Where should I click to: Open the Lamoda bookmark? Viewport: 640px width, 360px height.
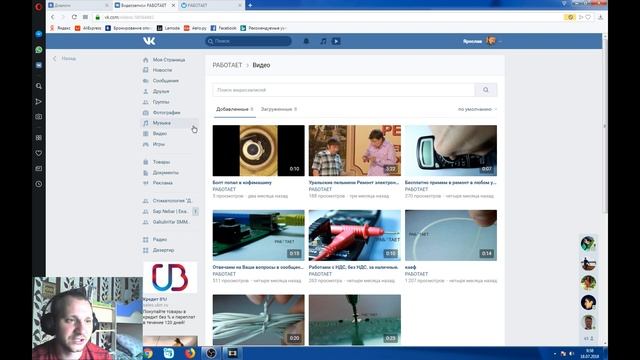[x=169, y=28]
